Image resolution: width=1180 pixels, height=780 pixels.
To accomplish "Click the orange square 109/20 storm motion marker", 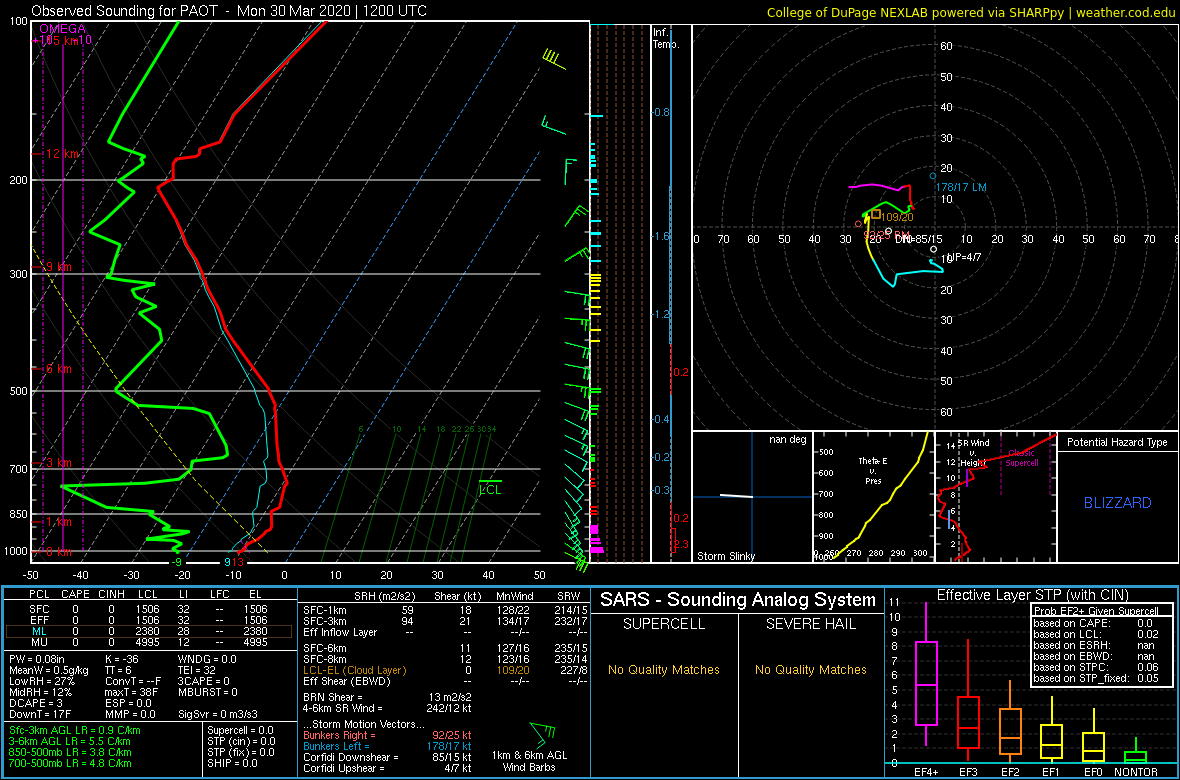I will pyautogui.click(x=876, y=214).
